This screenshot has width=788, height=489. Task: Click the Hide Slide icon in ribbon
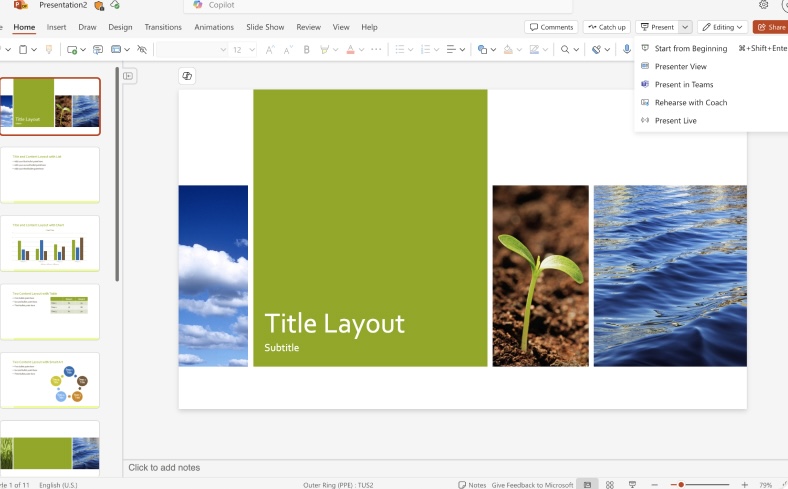point(141,49)
